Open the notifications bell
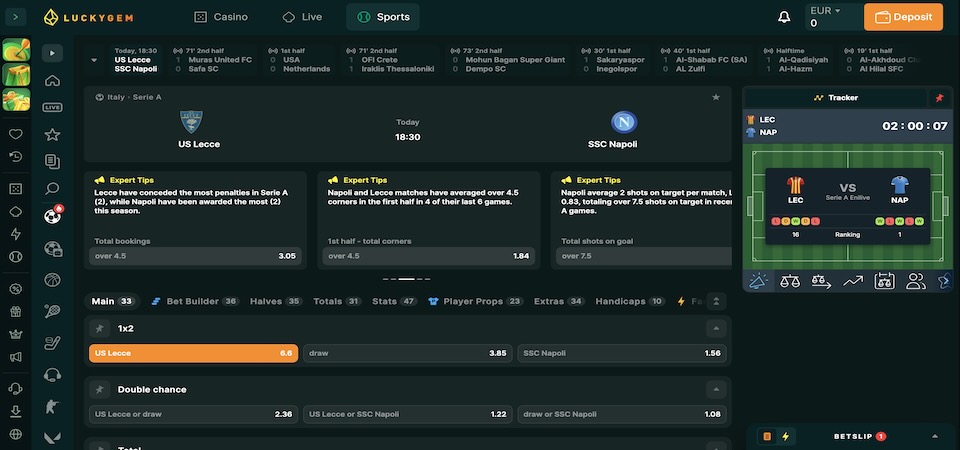Image resolution: width=960 pixels, height=450 pixels. click(784, 17)
